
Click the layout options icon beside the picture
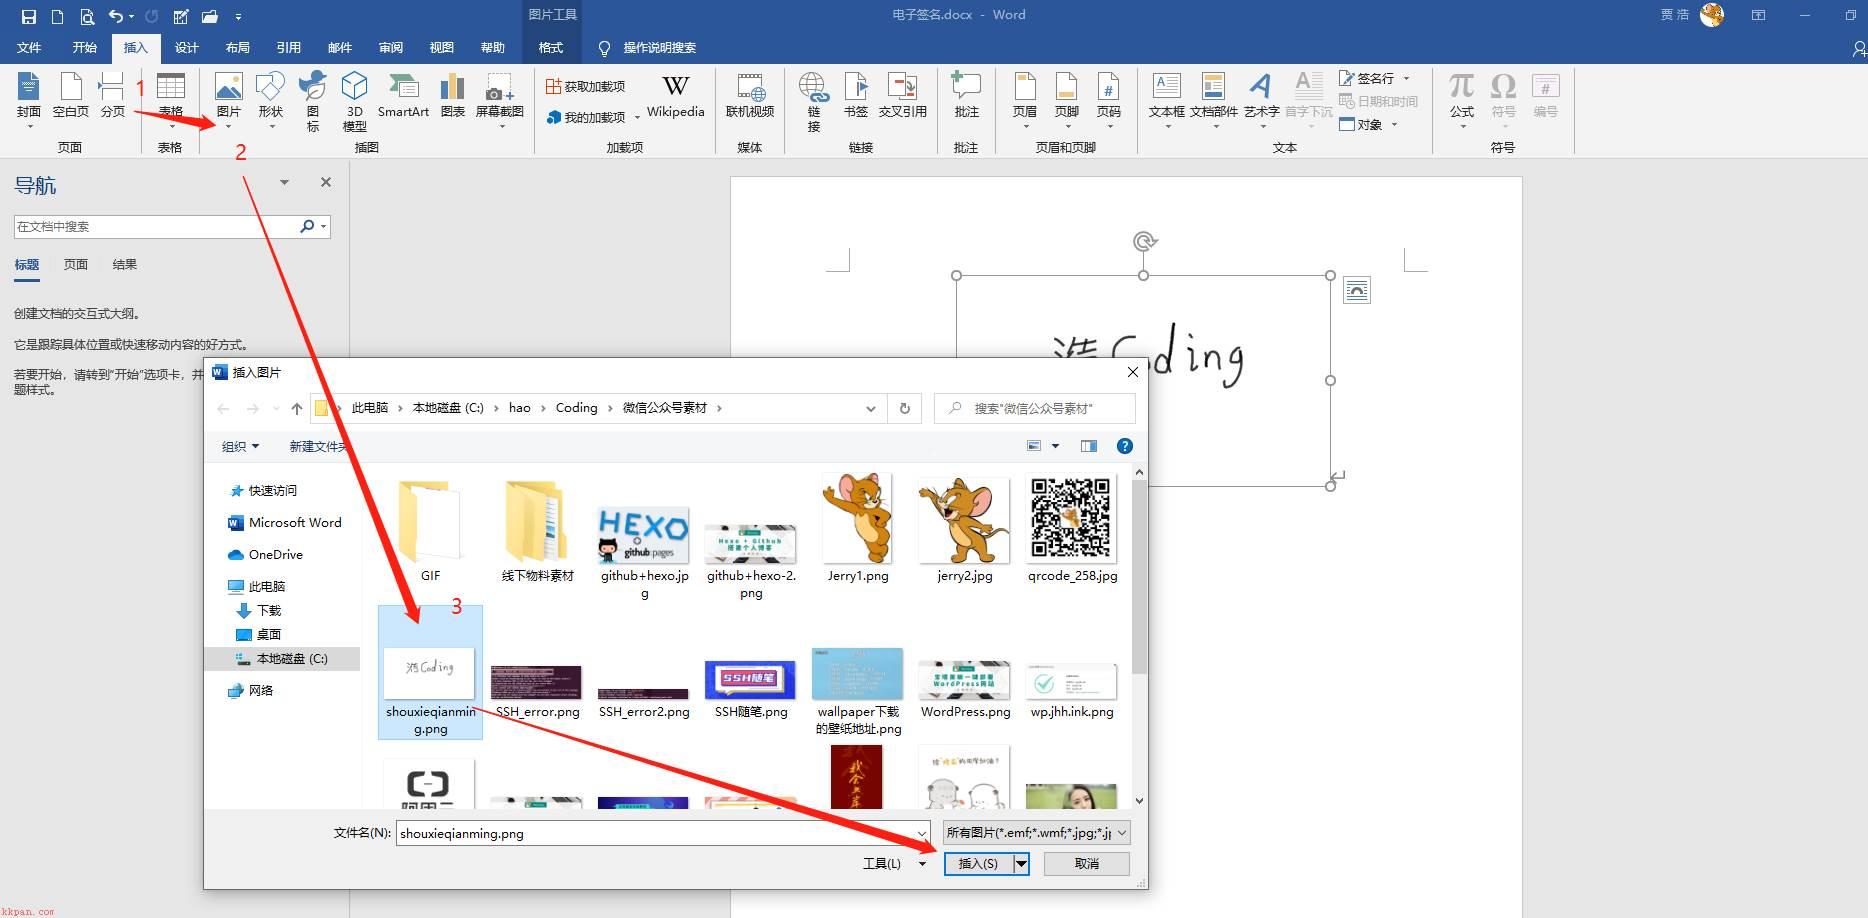[x=1356, y=290]
